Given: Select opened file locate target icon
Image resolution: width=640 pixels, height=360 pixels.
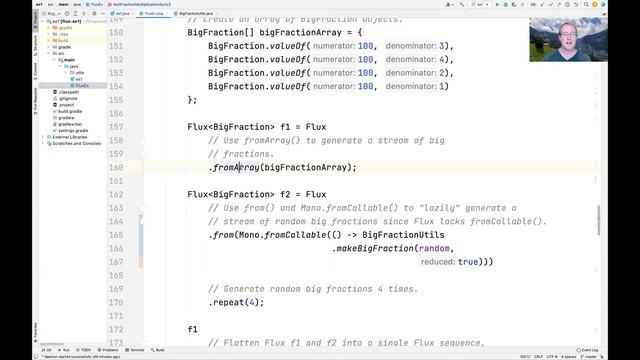Looking at the screenshot, I should tap(67, 13).
